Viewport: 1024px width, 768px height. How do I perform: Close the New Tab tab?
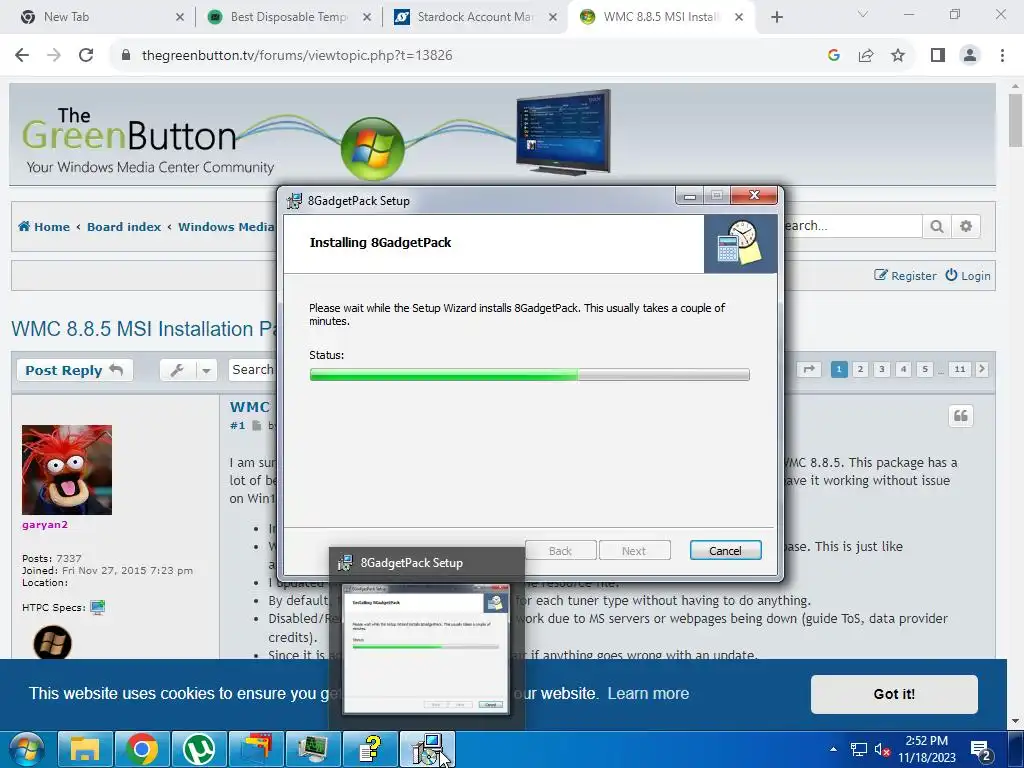point(180,17)
